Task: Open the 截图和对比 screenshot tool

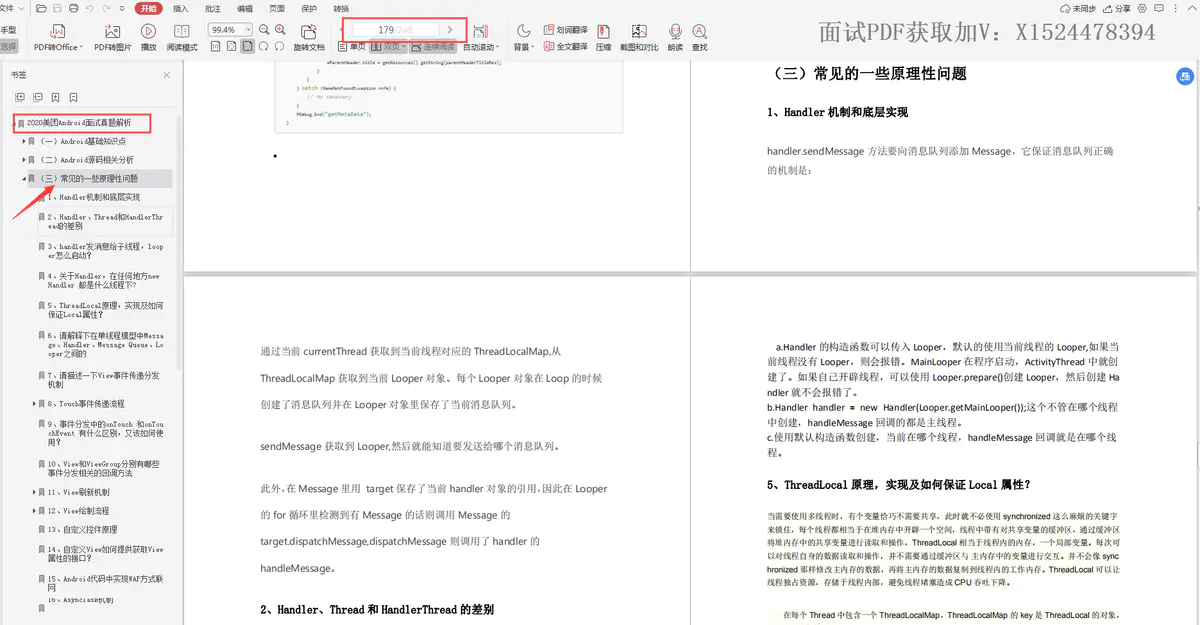Action: click(x=639, y=37)
